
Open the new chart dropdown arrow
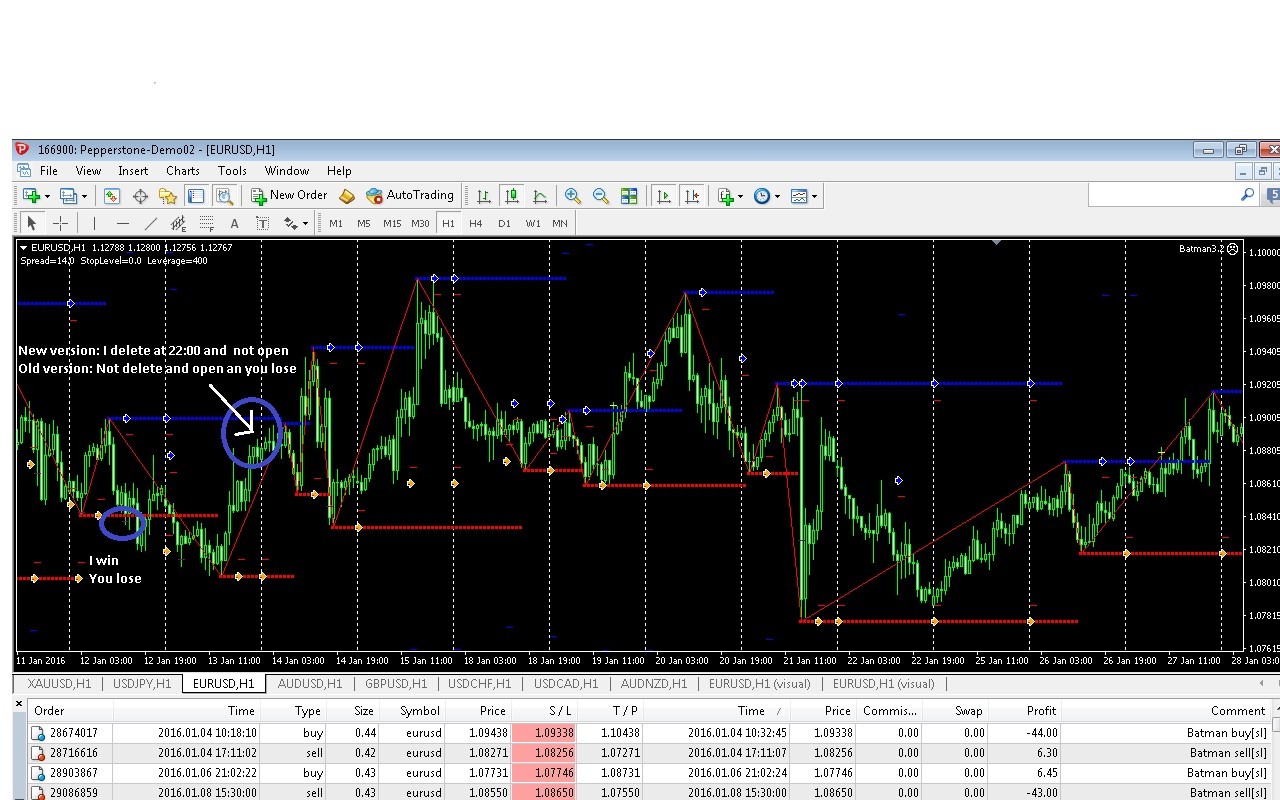pos(48,196)
